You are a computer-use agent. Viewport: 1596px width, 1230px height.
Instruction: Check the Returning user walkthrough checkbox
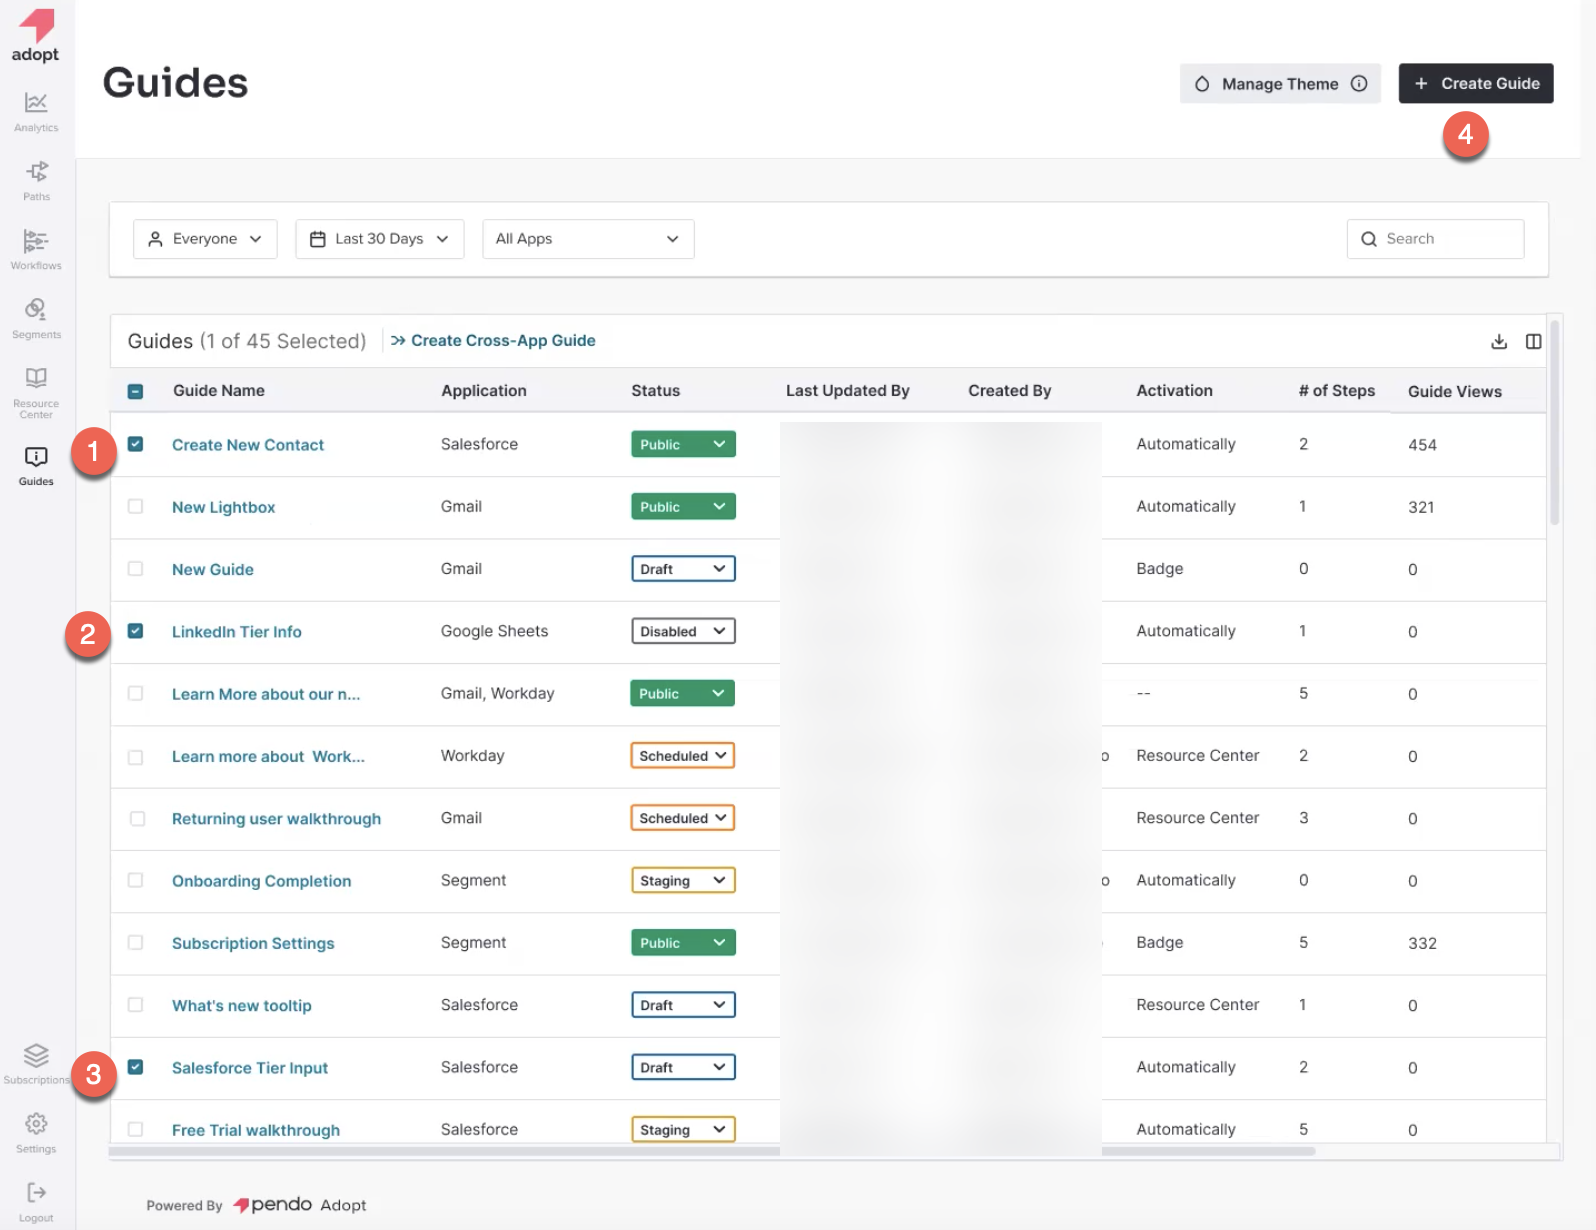click(137, 818)
